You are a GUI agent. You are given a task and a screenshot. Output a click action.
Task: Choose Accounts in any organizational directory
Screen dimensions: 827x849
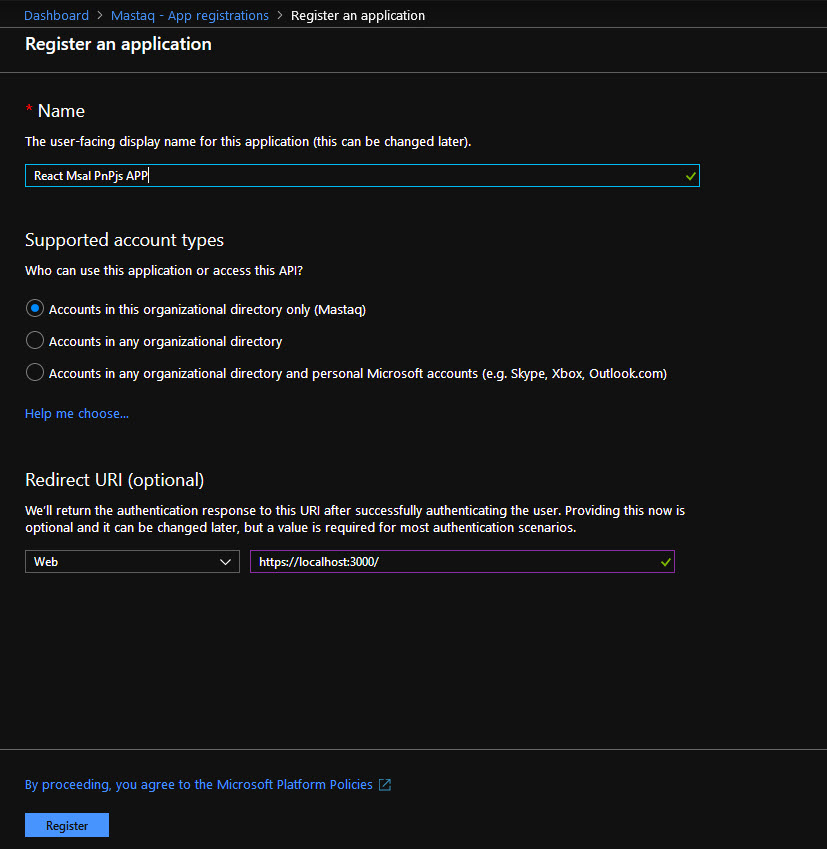coord(35,341)
